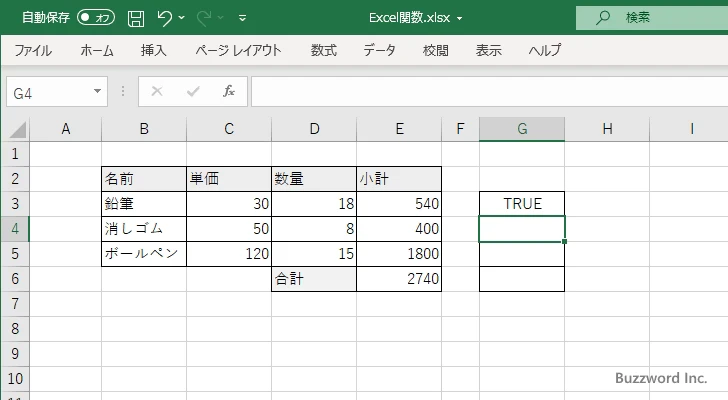
Task: Click inside the formula bar input
Action: 489,92
